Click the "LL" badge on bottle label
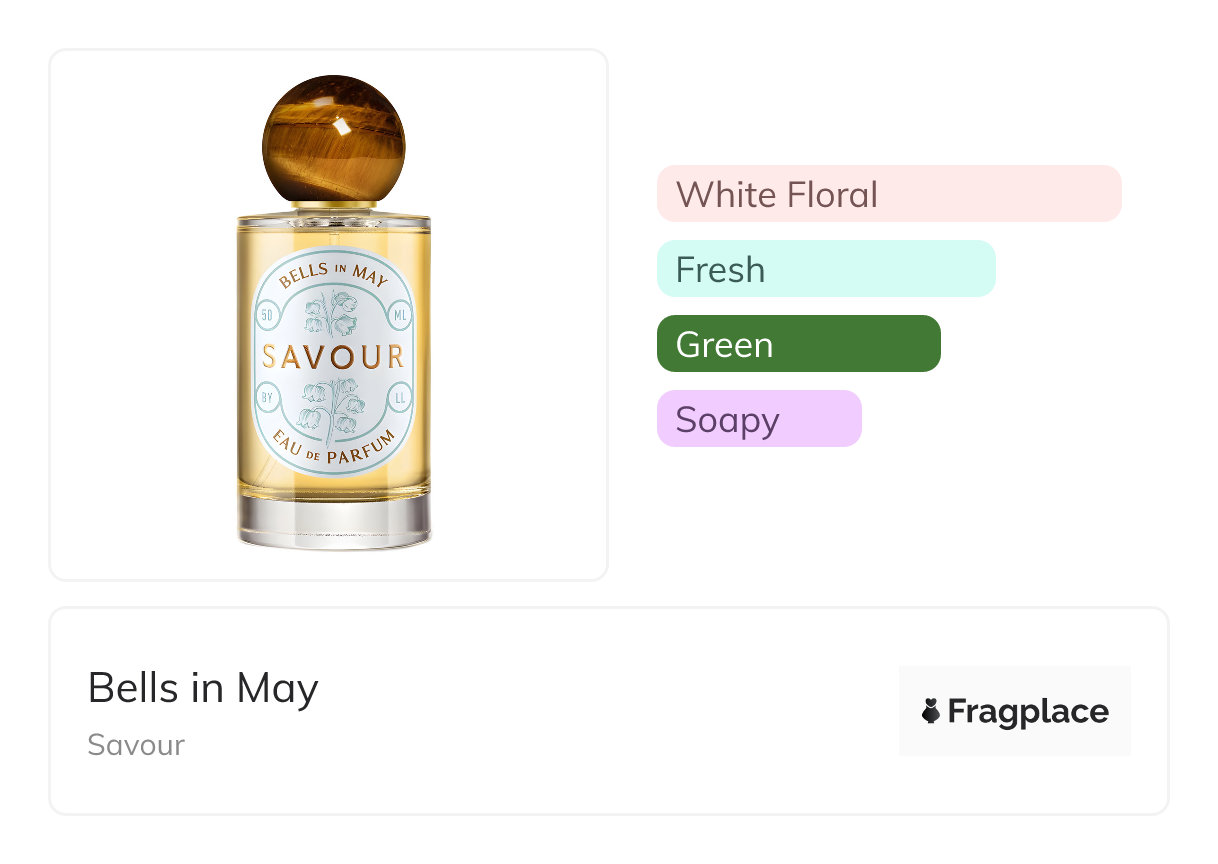Image resolution: width=1218 pixels, height=864 pixels. (400, 397)
